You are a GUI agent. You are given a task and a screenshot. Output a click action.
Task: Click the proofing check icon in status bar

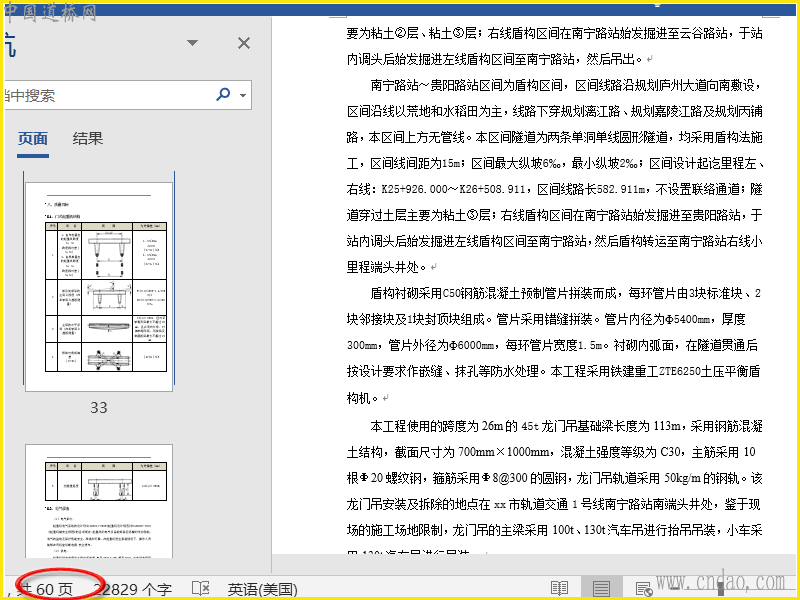pos(201,588)
